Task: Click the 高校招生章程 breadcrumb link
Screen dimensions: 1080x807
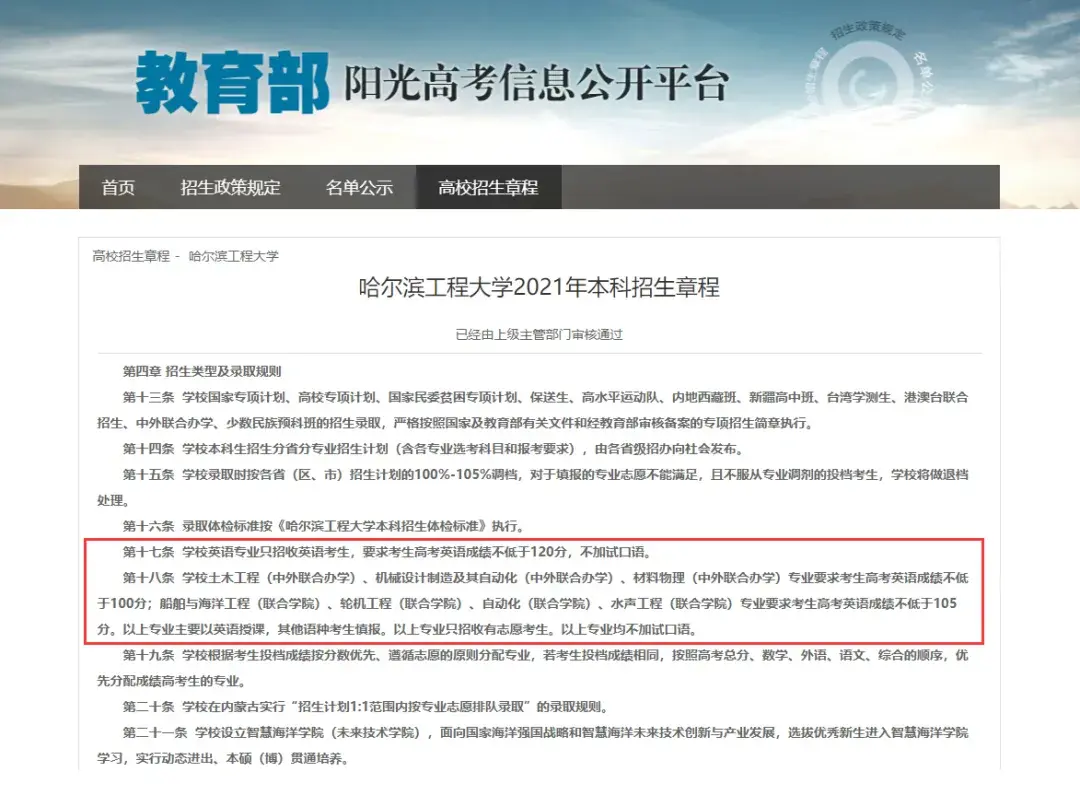Action: point(131,256)
